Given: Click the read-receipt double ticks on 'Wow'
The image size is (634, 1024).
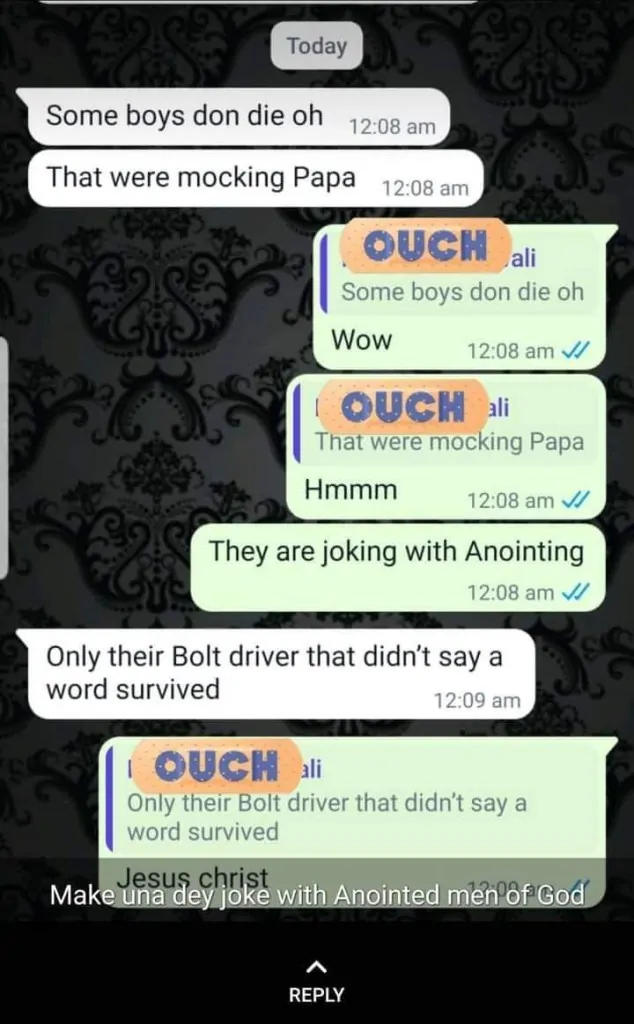Looking at the screenshot, I should pyautogui.click(x=576, y=351).
